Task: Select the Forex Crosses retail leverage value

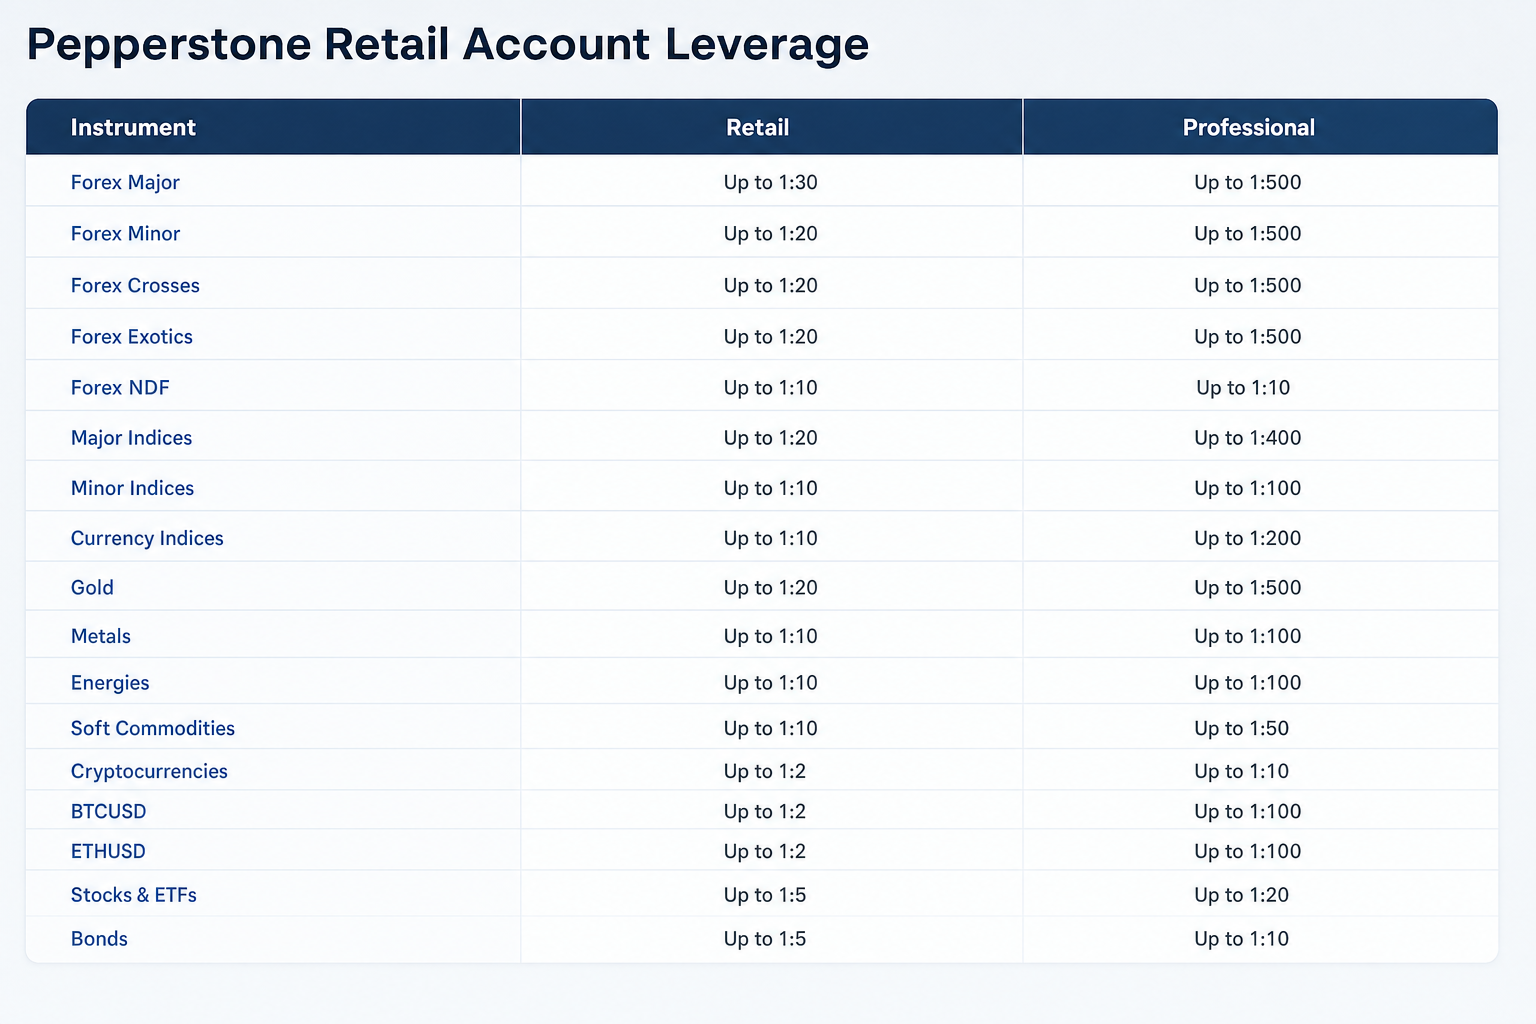Action: click(771, 285)
